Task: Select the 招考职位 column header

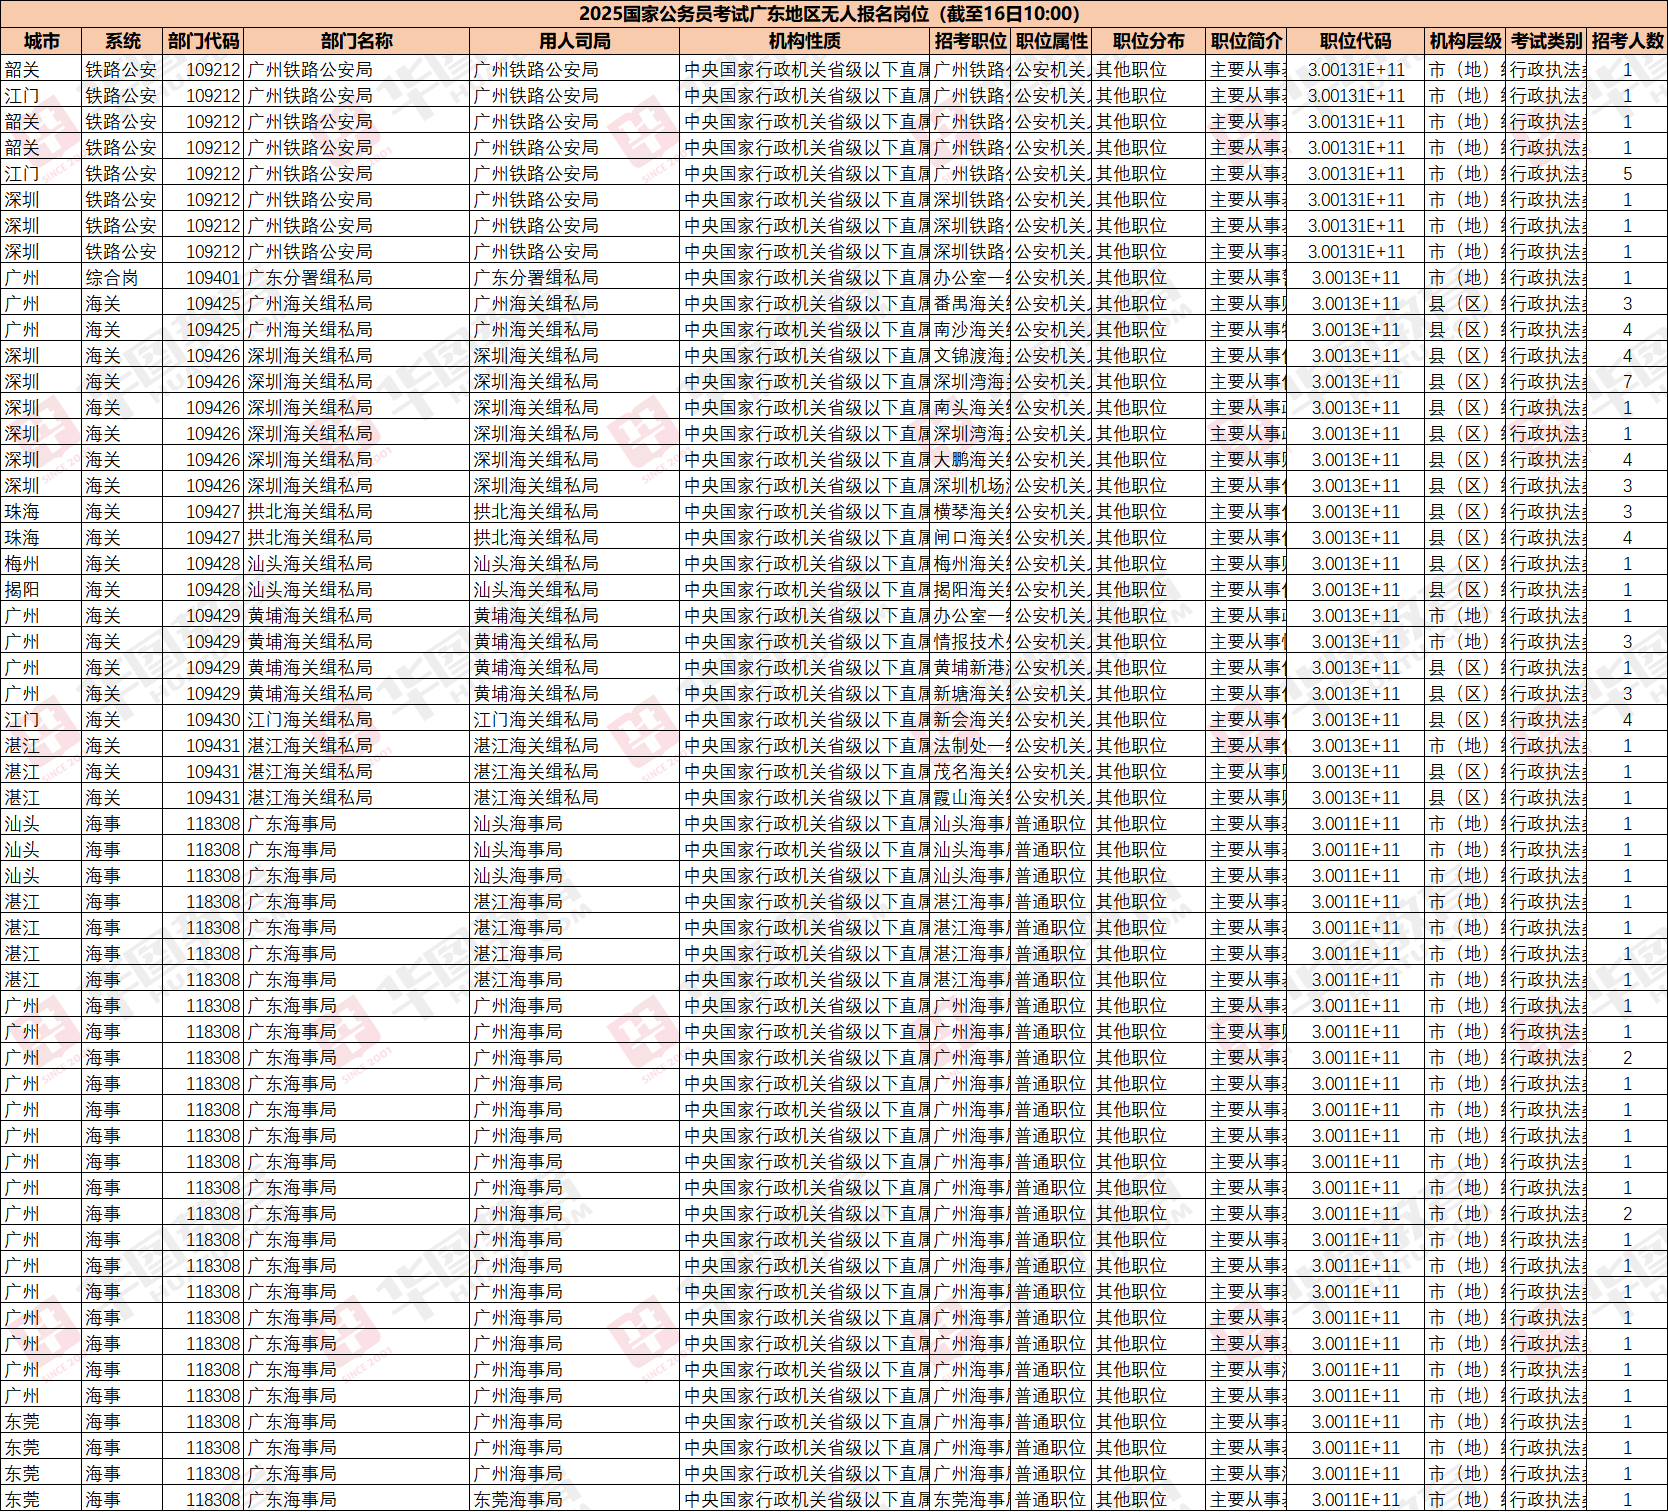Action: [x=970, y=41]
